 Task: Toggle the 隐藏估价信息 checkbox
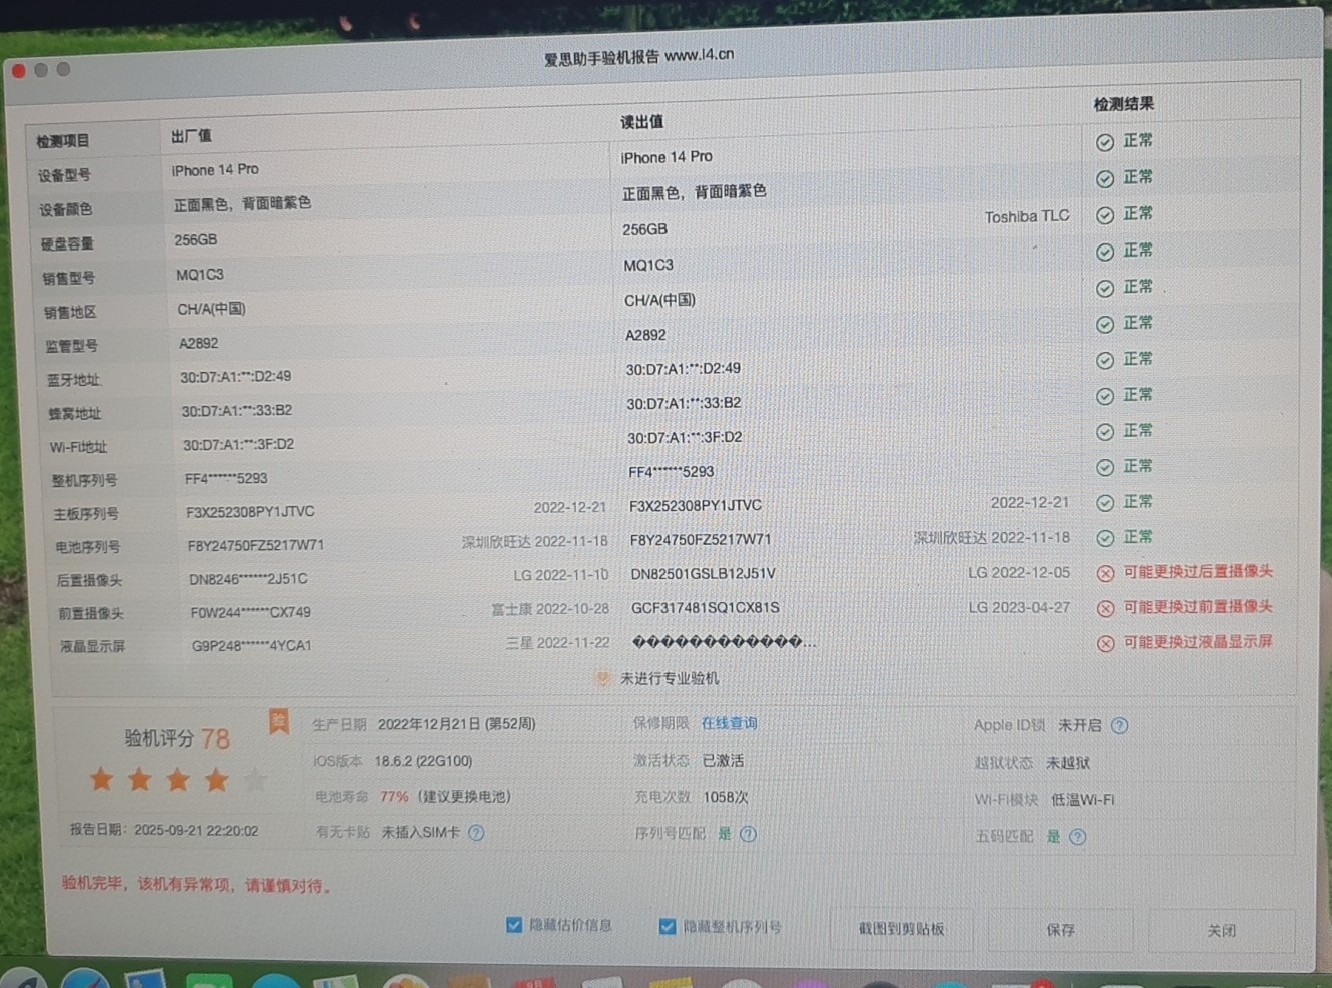[514, 925]
